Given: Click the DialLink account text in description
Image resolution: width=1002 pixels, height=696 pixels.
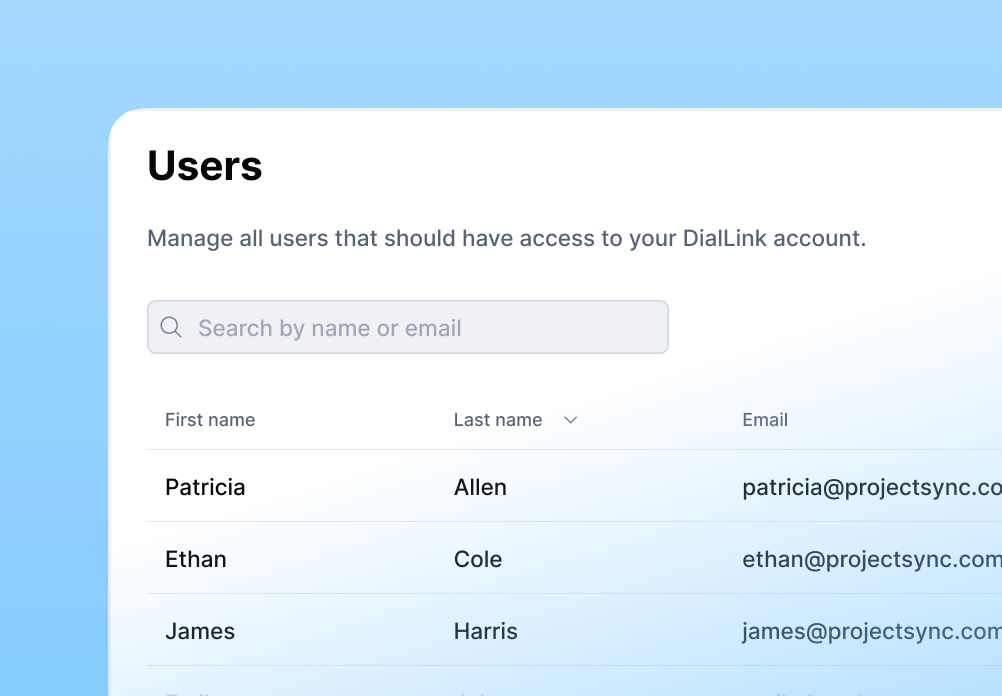Looking at the screenshot, I should click(774, 238).
